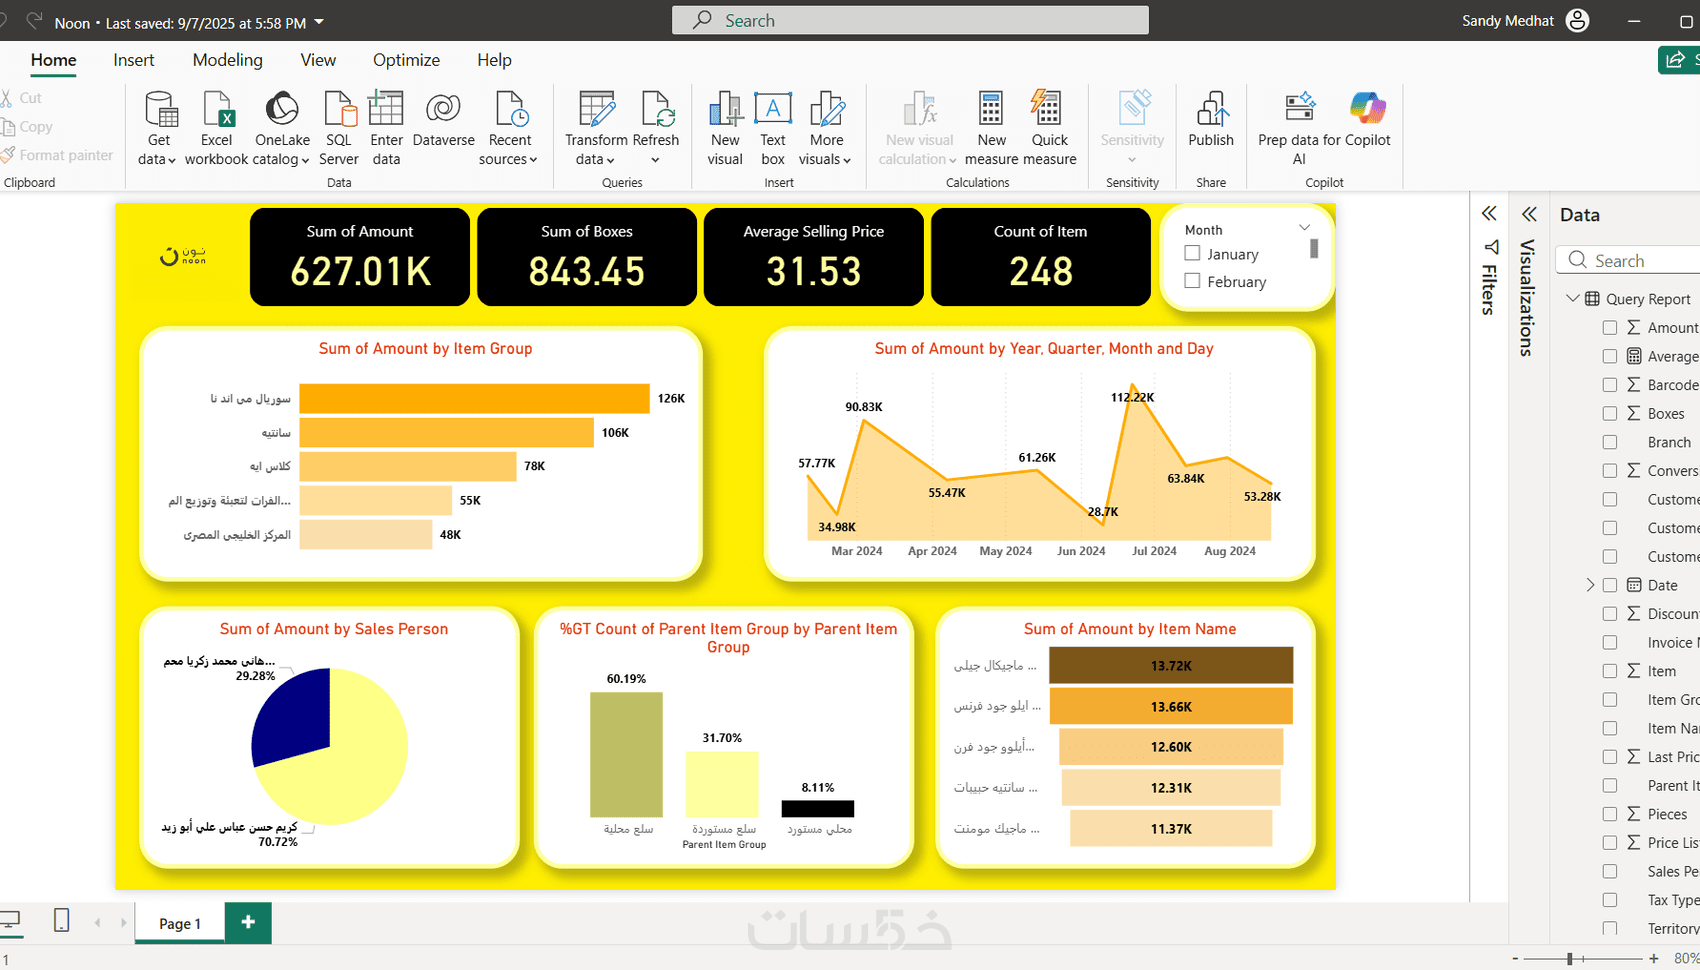
Task: Connect to SQL Server source
Action: (339, 127)
